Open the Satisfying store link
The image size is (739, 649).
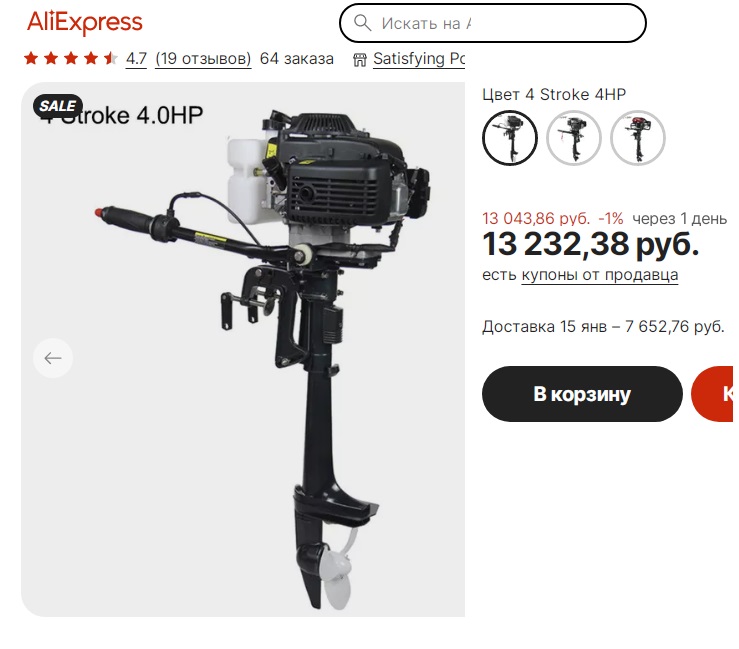[x=419, y=59]
